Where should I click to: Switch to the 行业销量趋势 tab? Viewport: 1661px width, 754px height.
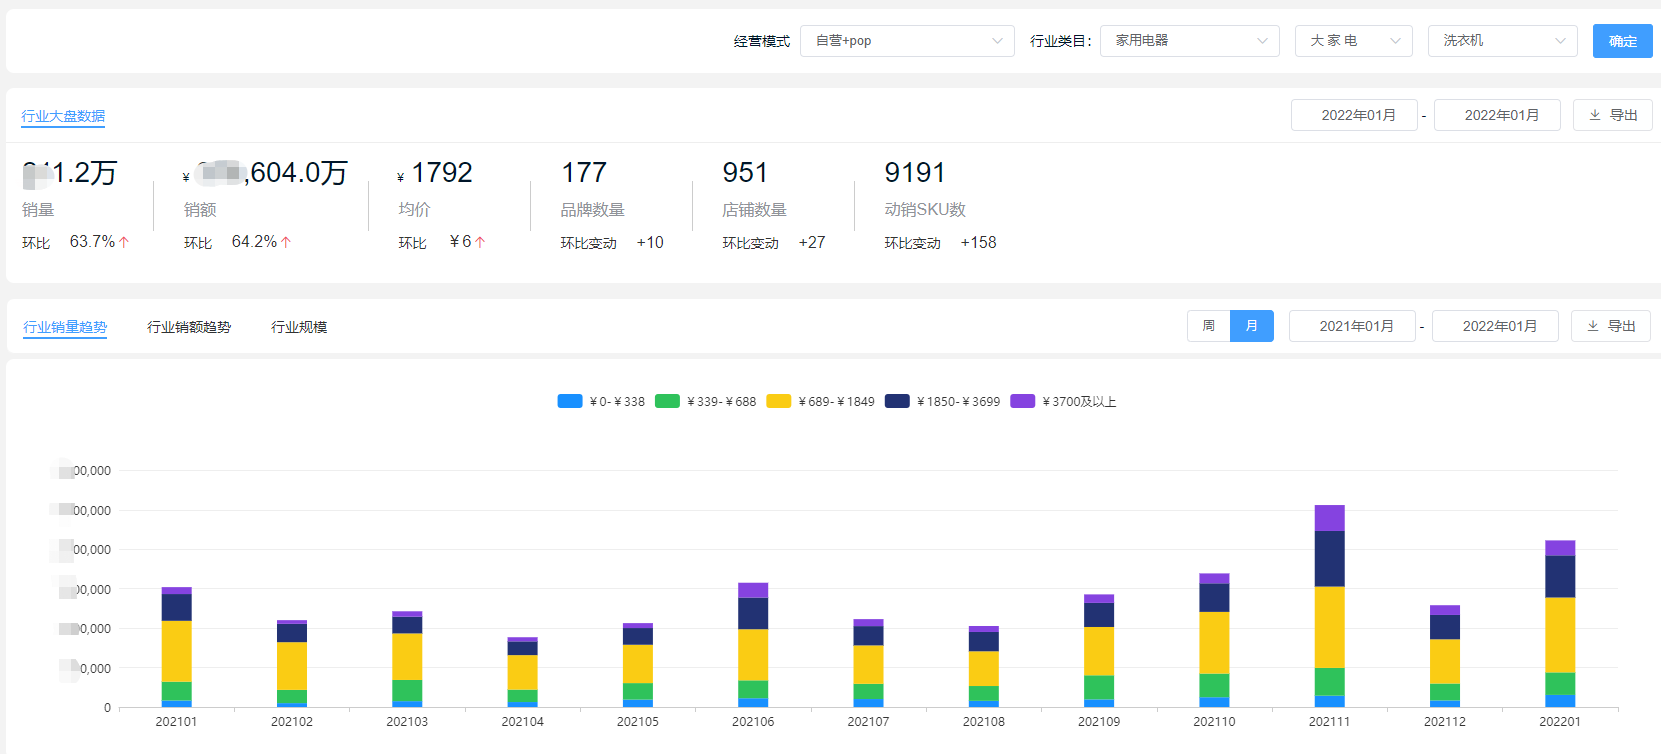pos(65,327)
